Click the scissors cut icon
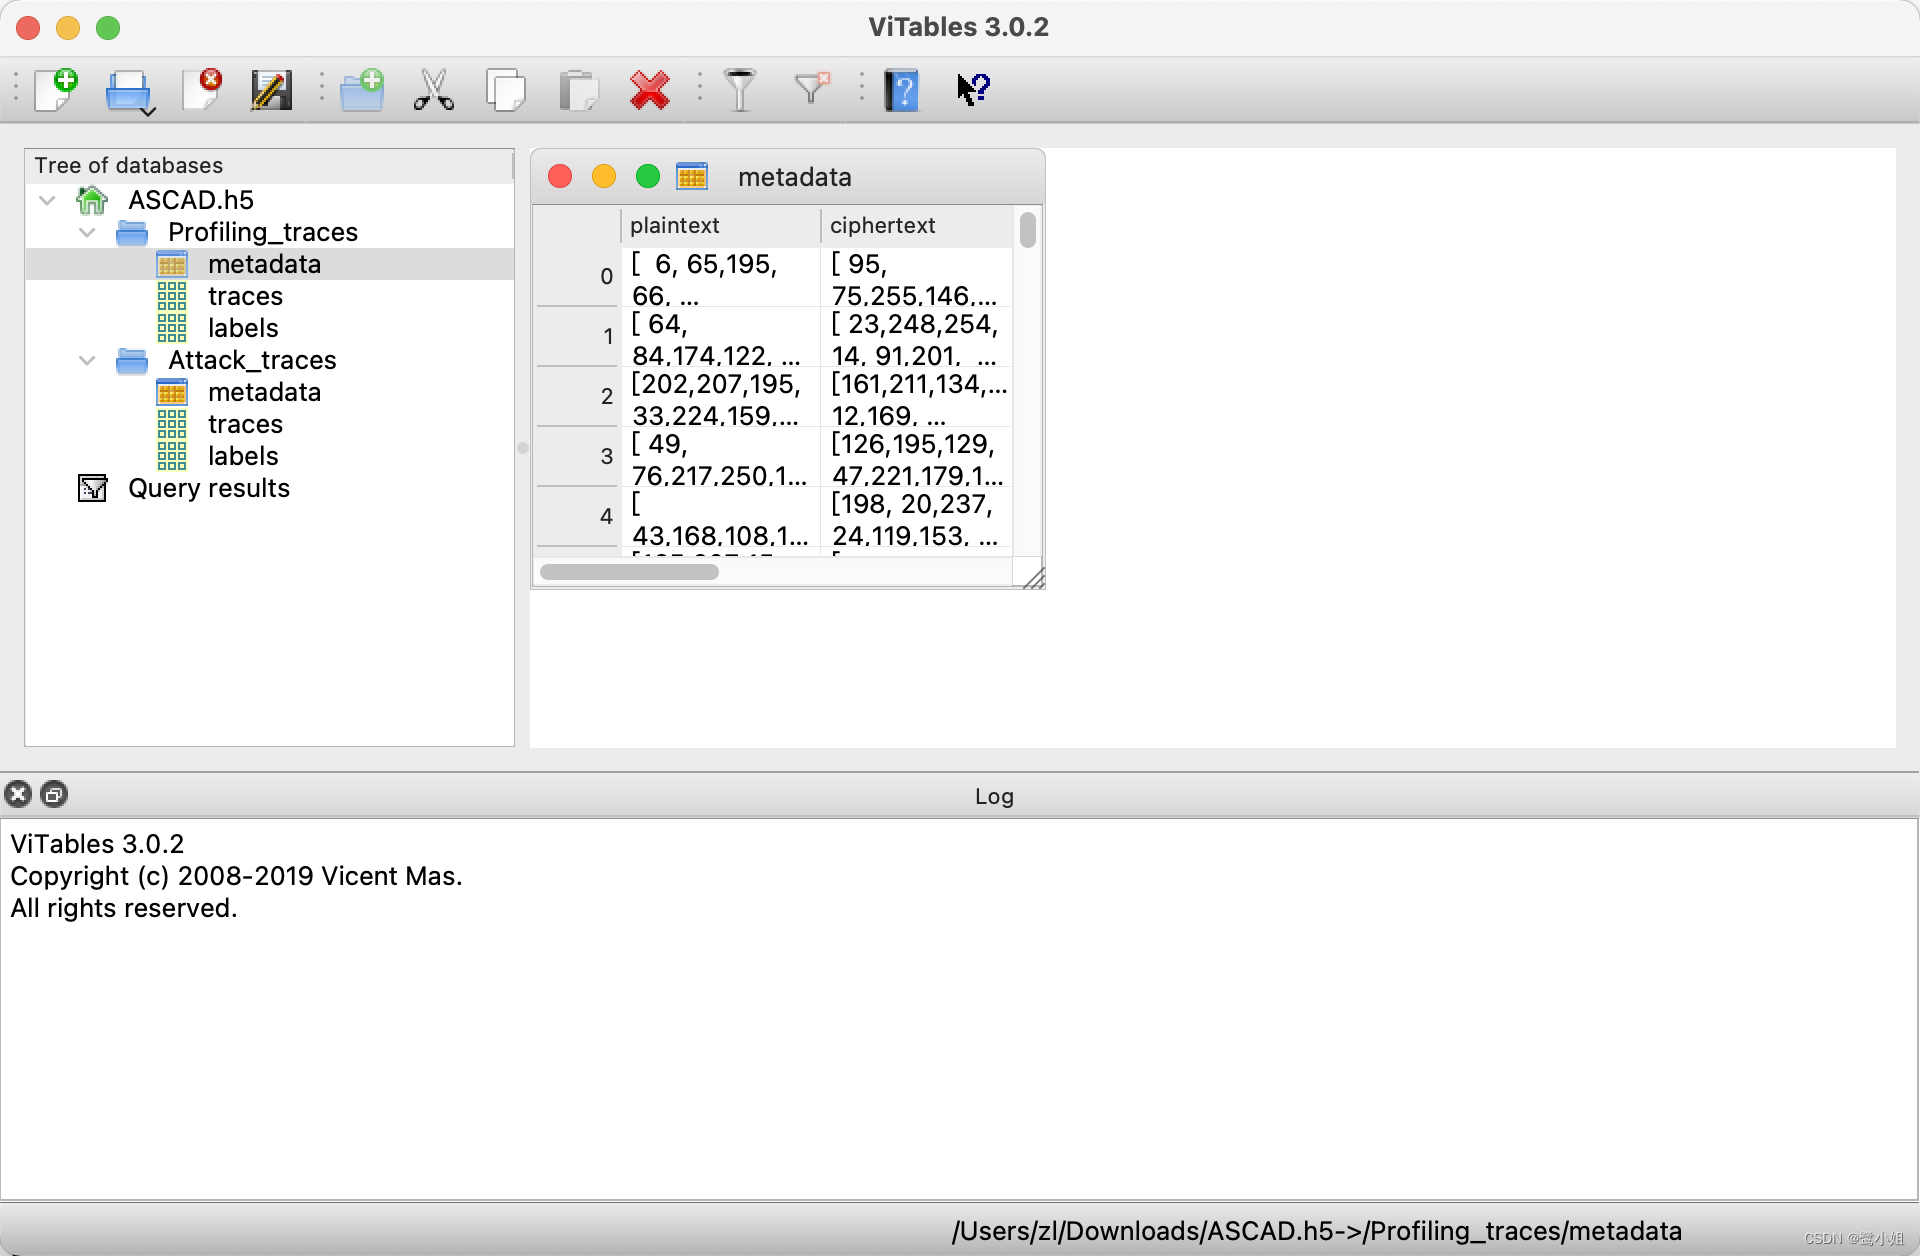This screenshot has height=1256, width=1920. (x=433, y=90)
